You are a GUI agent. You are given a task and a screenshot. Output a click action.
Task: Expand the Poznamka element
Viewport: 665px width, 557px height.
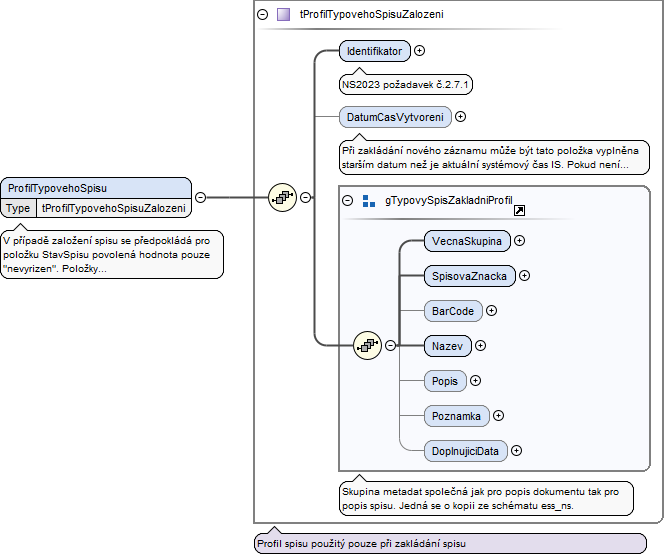click(498, 416)
